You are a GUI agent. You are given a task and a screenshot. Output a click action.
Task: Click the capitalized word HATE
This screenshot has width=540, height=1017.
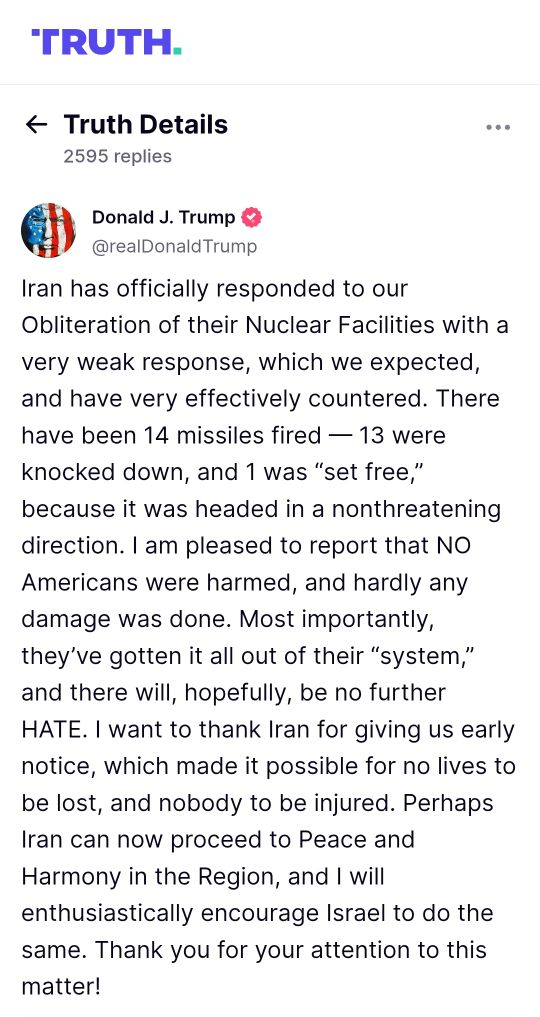(52, 730)
